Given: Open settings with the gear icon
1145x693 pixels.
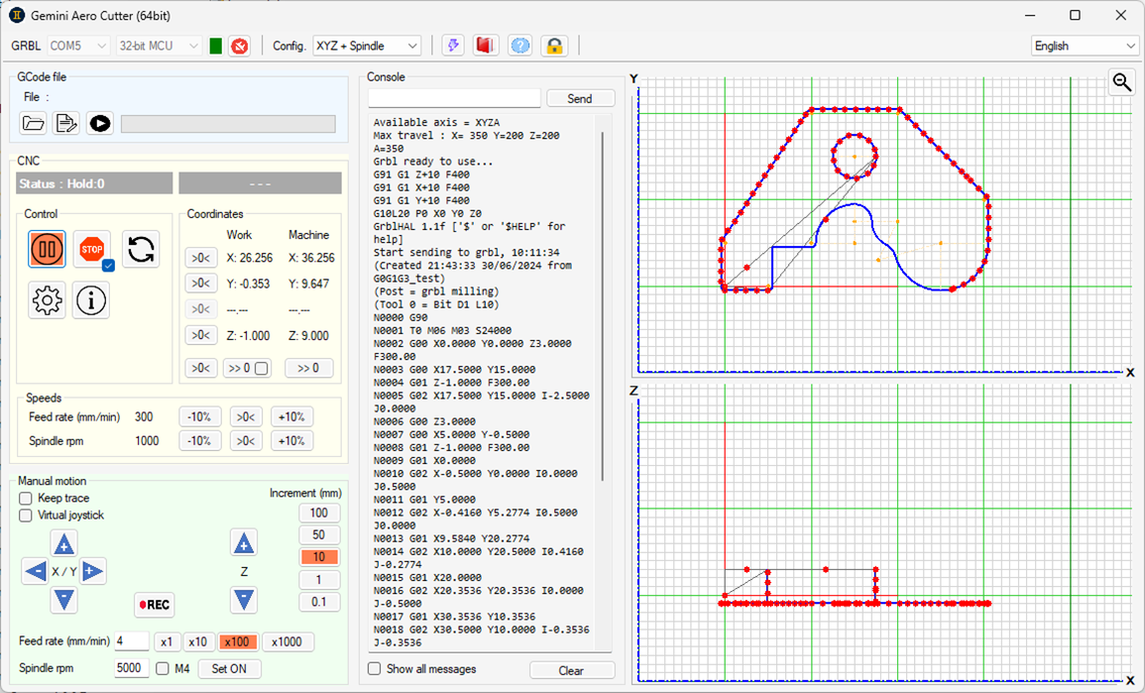Looking at the screenshot, I should click(47, 300).
